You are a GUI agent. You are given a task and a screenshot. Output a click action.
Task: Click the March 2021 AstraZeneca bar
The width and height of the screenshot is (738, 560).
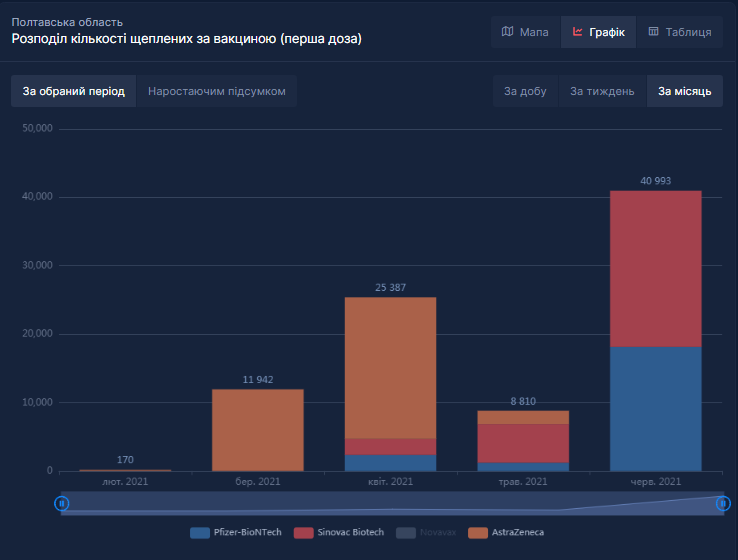257,430
